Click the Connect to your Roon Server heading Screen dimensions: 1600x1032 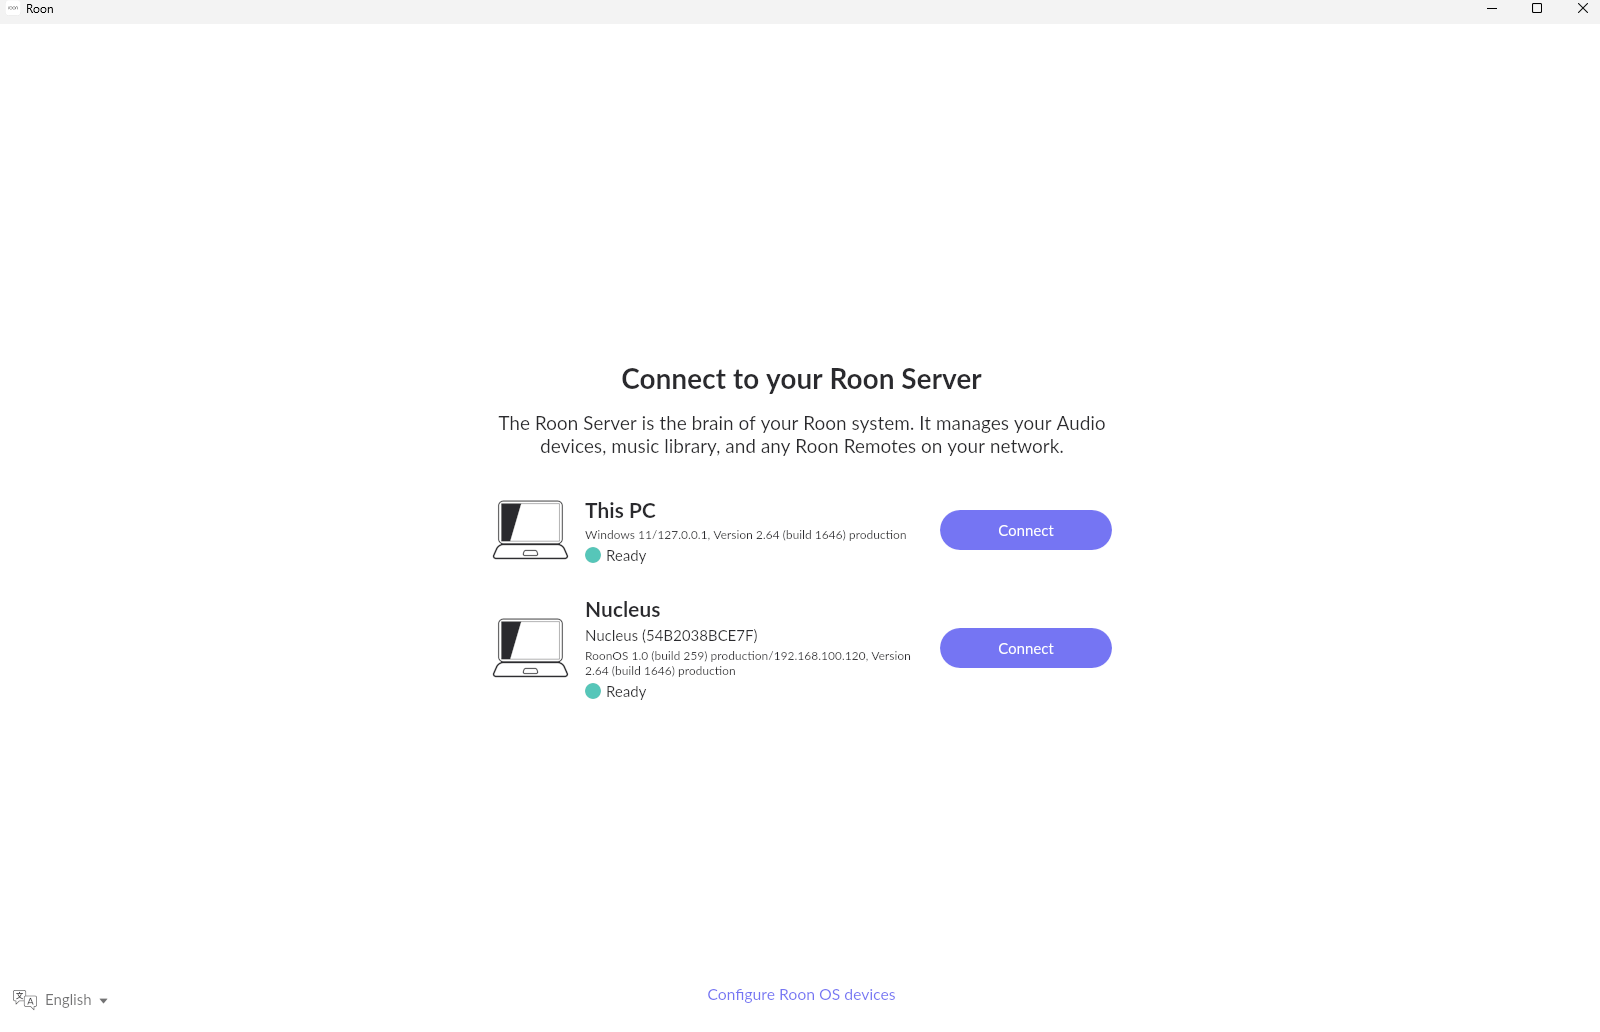pyautogui.click(x=801, y=379)
